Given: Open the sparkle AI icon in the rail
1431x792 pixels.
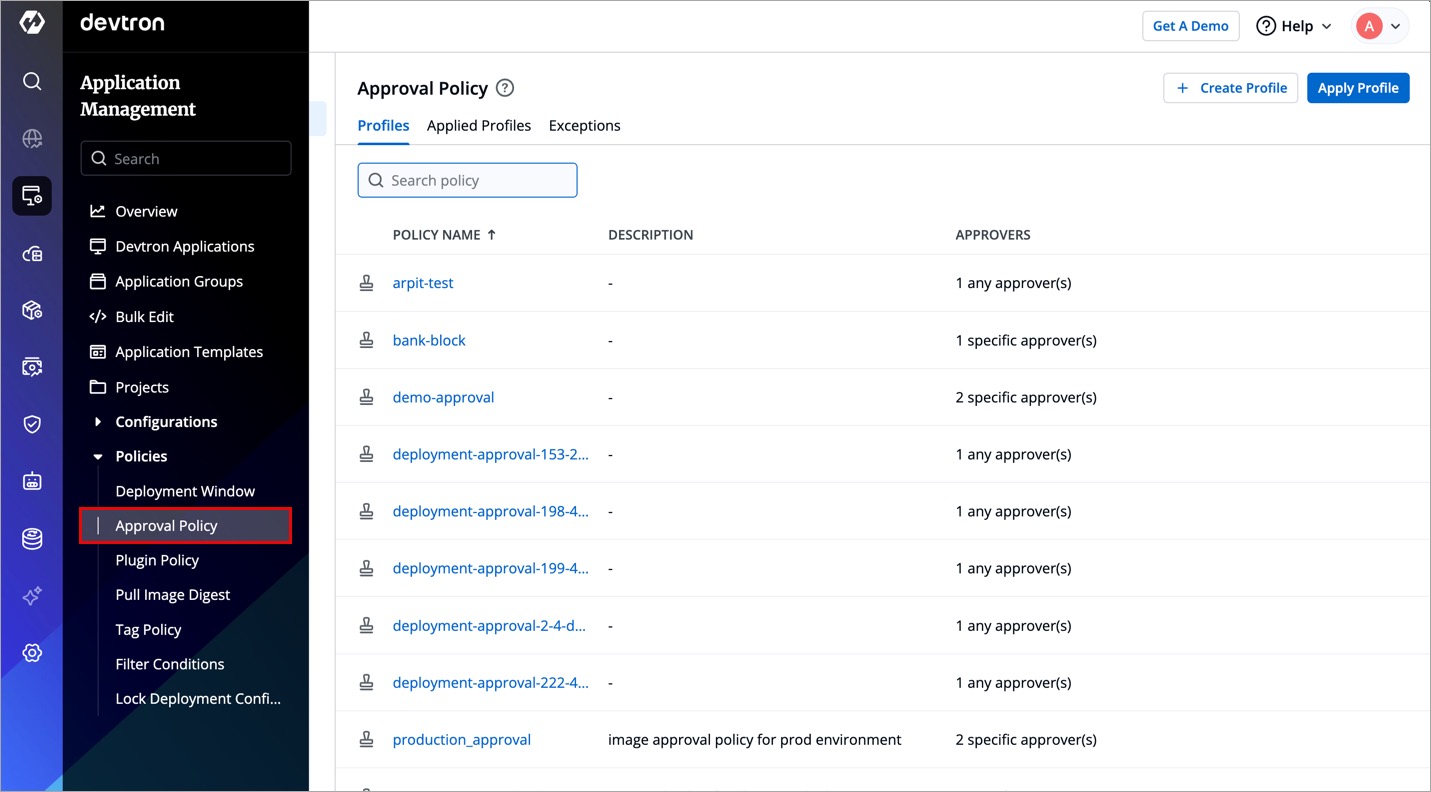Looking at the screenshot, I should [32, 596].
